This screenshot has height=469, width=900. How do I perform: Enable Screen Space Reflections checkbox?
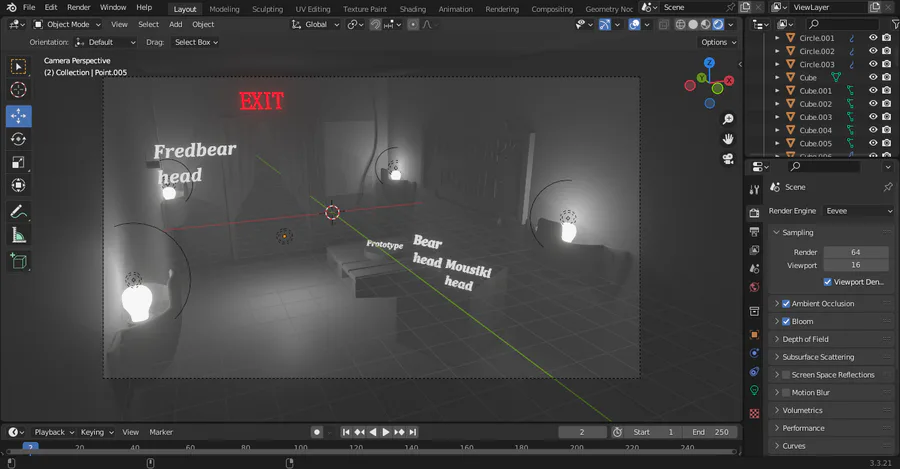[786, 375]
